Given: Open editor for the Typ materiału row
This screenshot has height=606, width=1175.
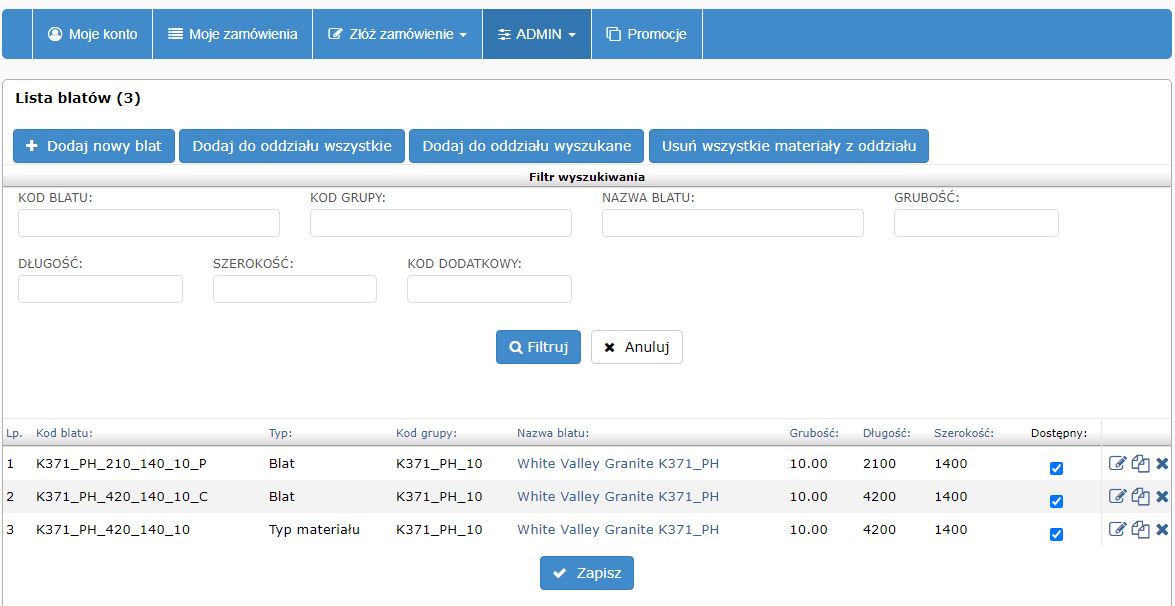Looking at the screenshot, I should click(1117, 530).
